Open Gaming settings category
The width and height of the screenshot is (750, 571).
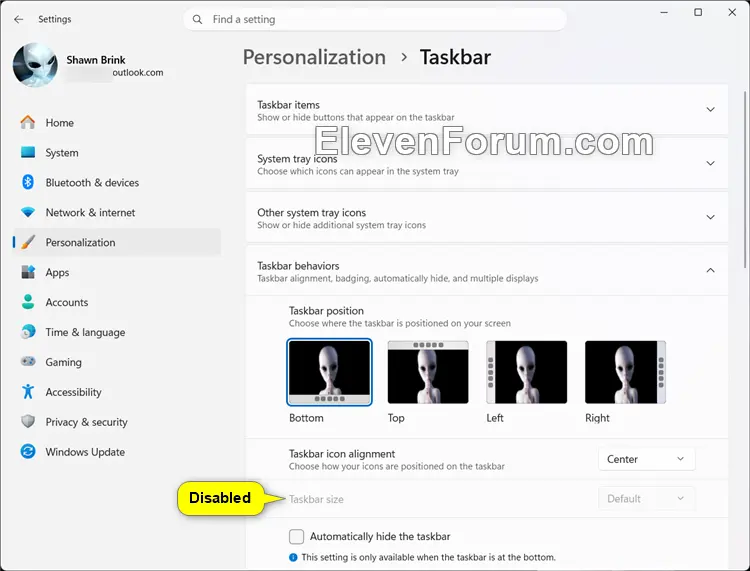click(117, 362)
